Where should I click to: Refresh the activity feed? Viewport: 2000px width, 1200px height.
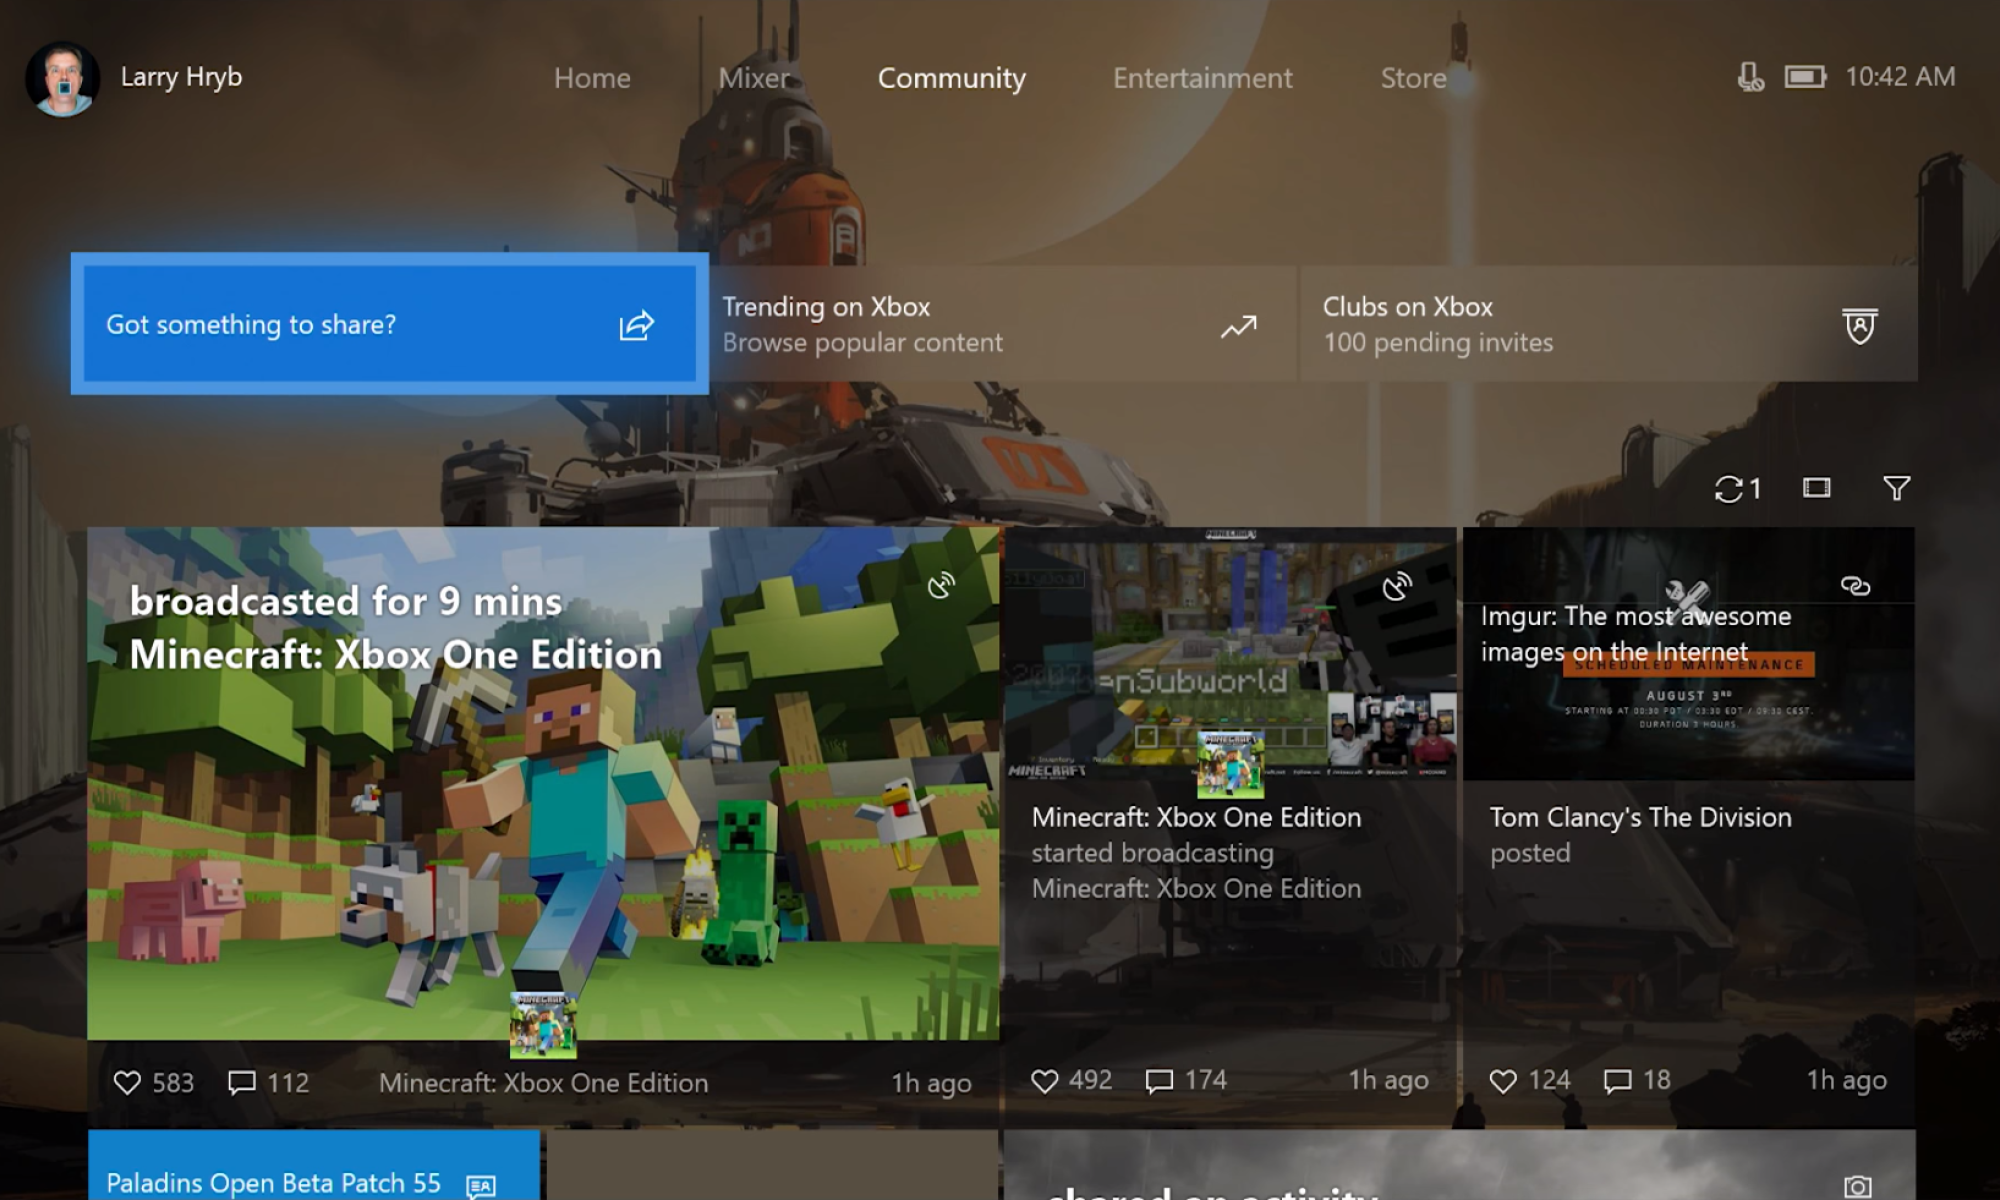tap(1737, 489)
